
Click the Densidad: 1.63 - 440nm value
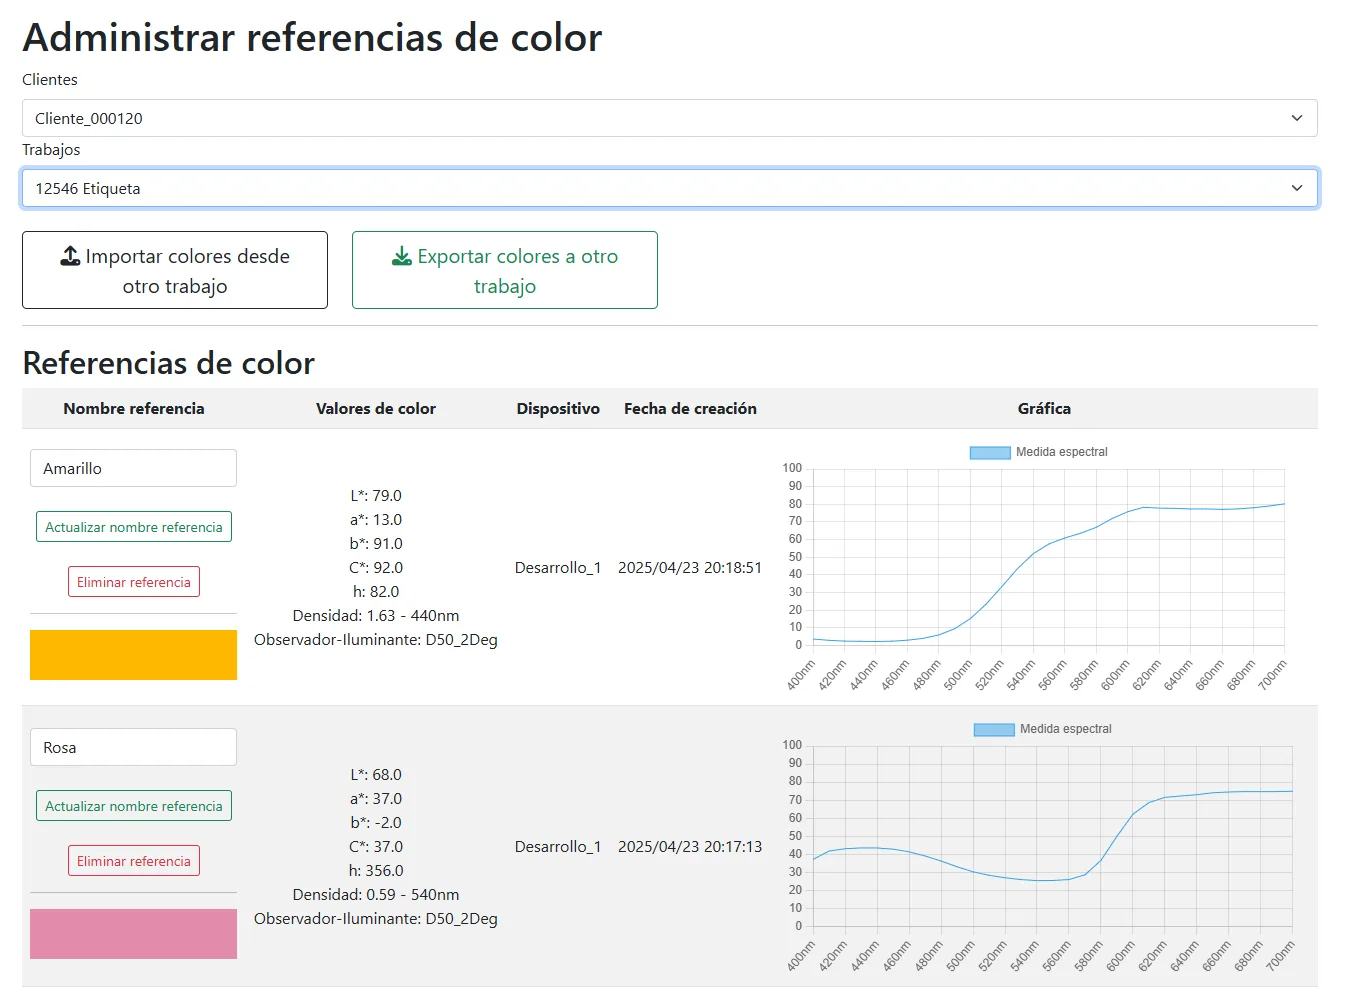coord(376,615)
